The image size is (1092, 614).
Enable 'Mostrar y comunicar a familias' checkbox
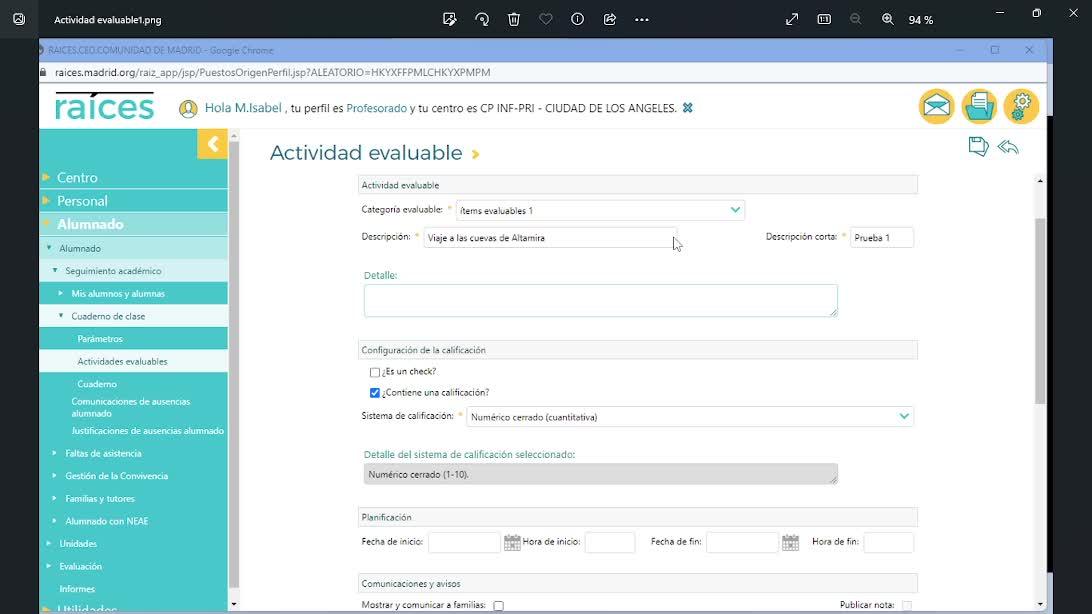click(x=499, y=606)
